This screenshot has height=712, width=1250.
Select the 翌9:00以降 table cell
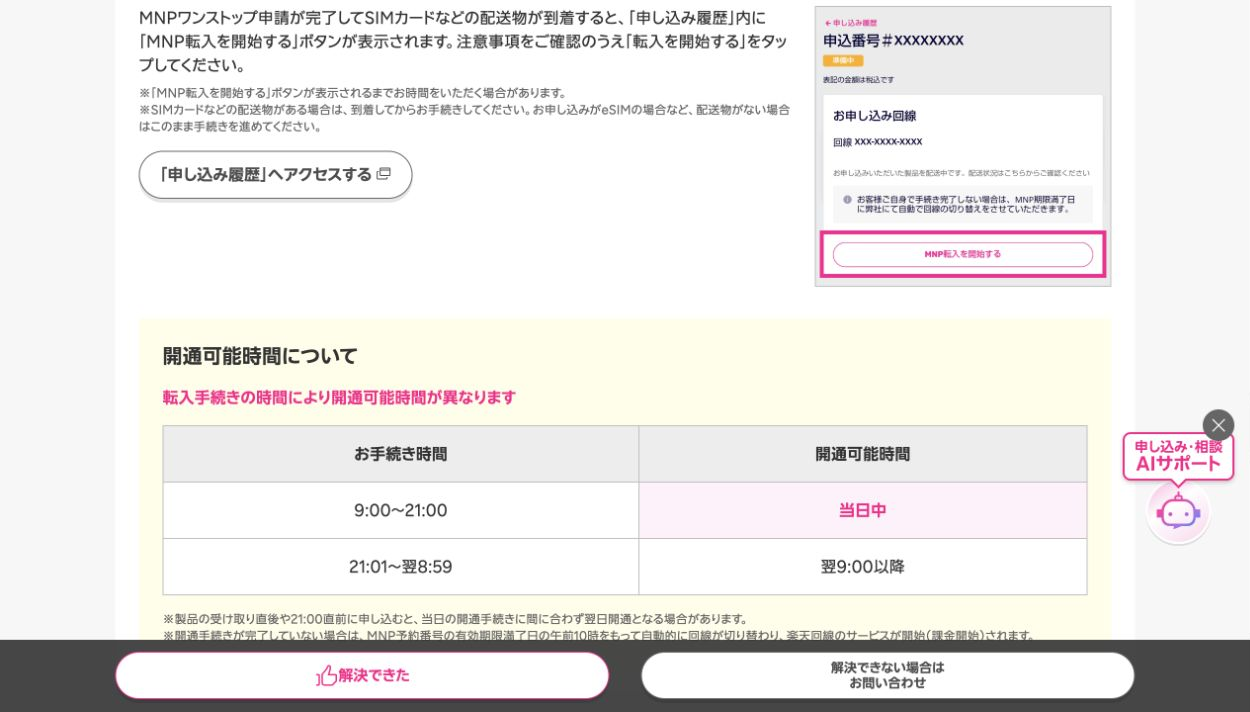pyautogui.click(x=863, y=567)
